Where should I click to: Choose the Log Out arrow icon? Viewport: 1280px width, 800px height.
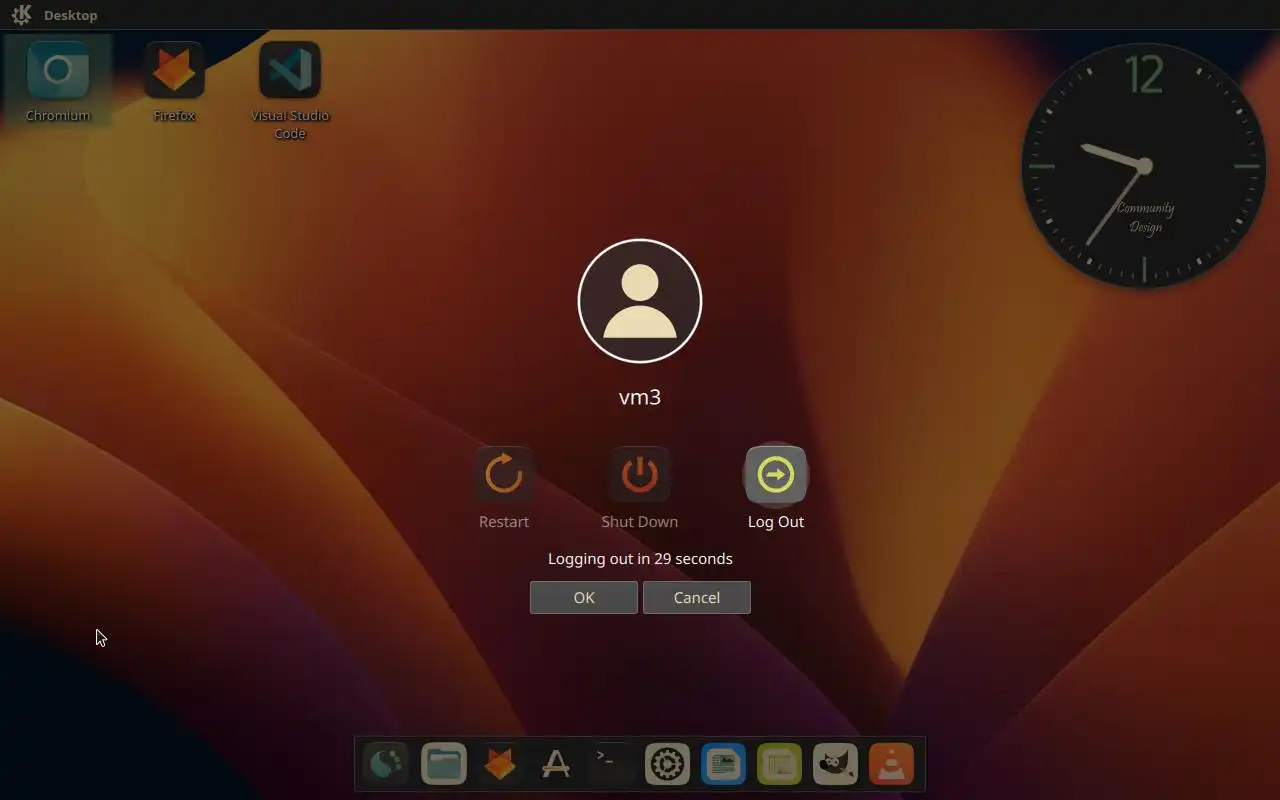[x=776, y=474]
